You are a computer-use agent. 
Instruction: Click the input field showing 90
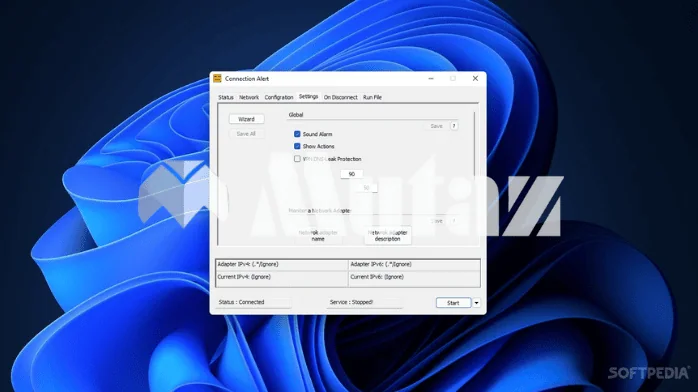point(351,174)
